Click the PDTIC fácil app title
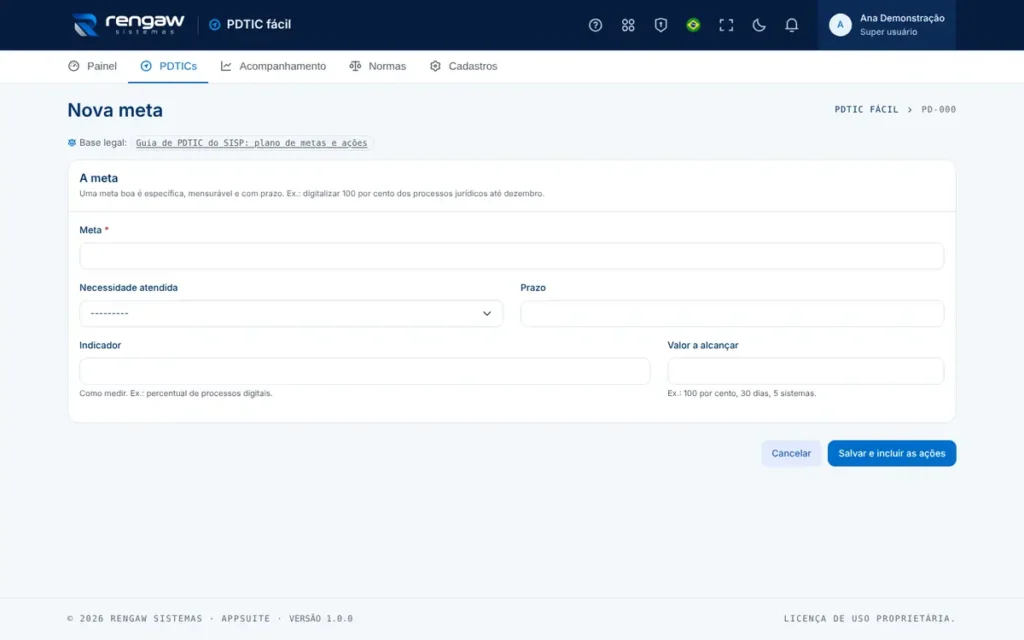This screenshot has width=1024, height=640. point(259,25)
